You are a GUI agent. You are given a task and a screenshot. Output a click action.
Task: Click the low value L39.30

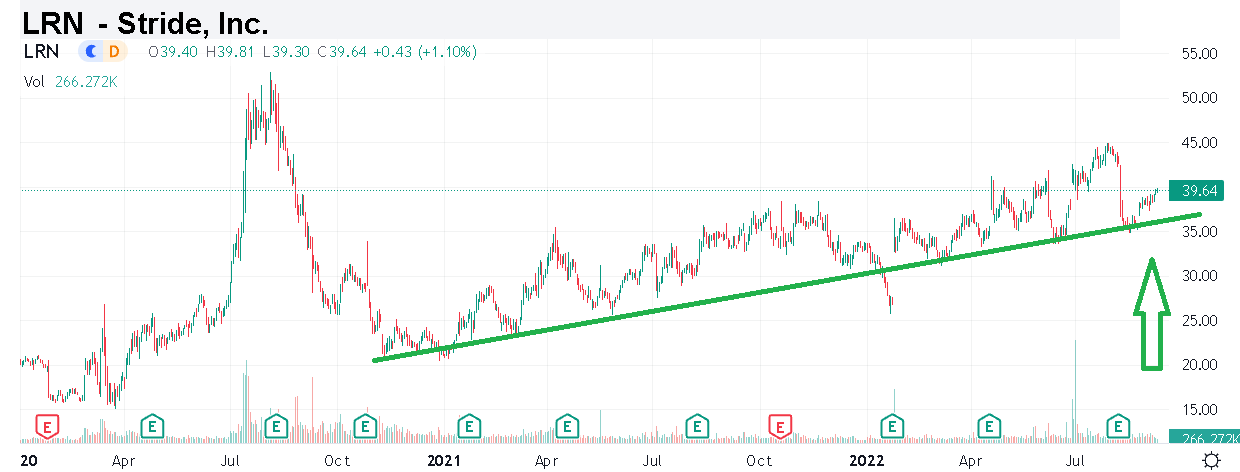coord(286,51)
